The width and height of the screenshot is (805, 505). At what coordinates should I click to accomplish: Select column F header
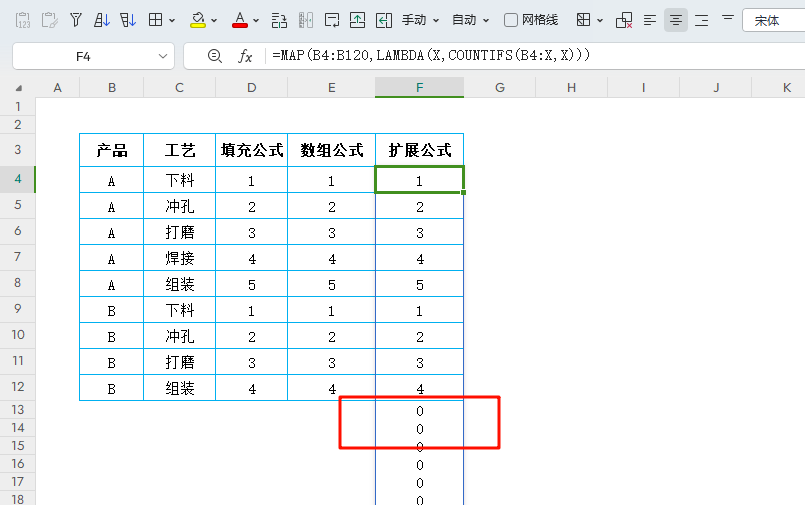click(x=419, y=87)
